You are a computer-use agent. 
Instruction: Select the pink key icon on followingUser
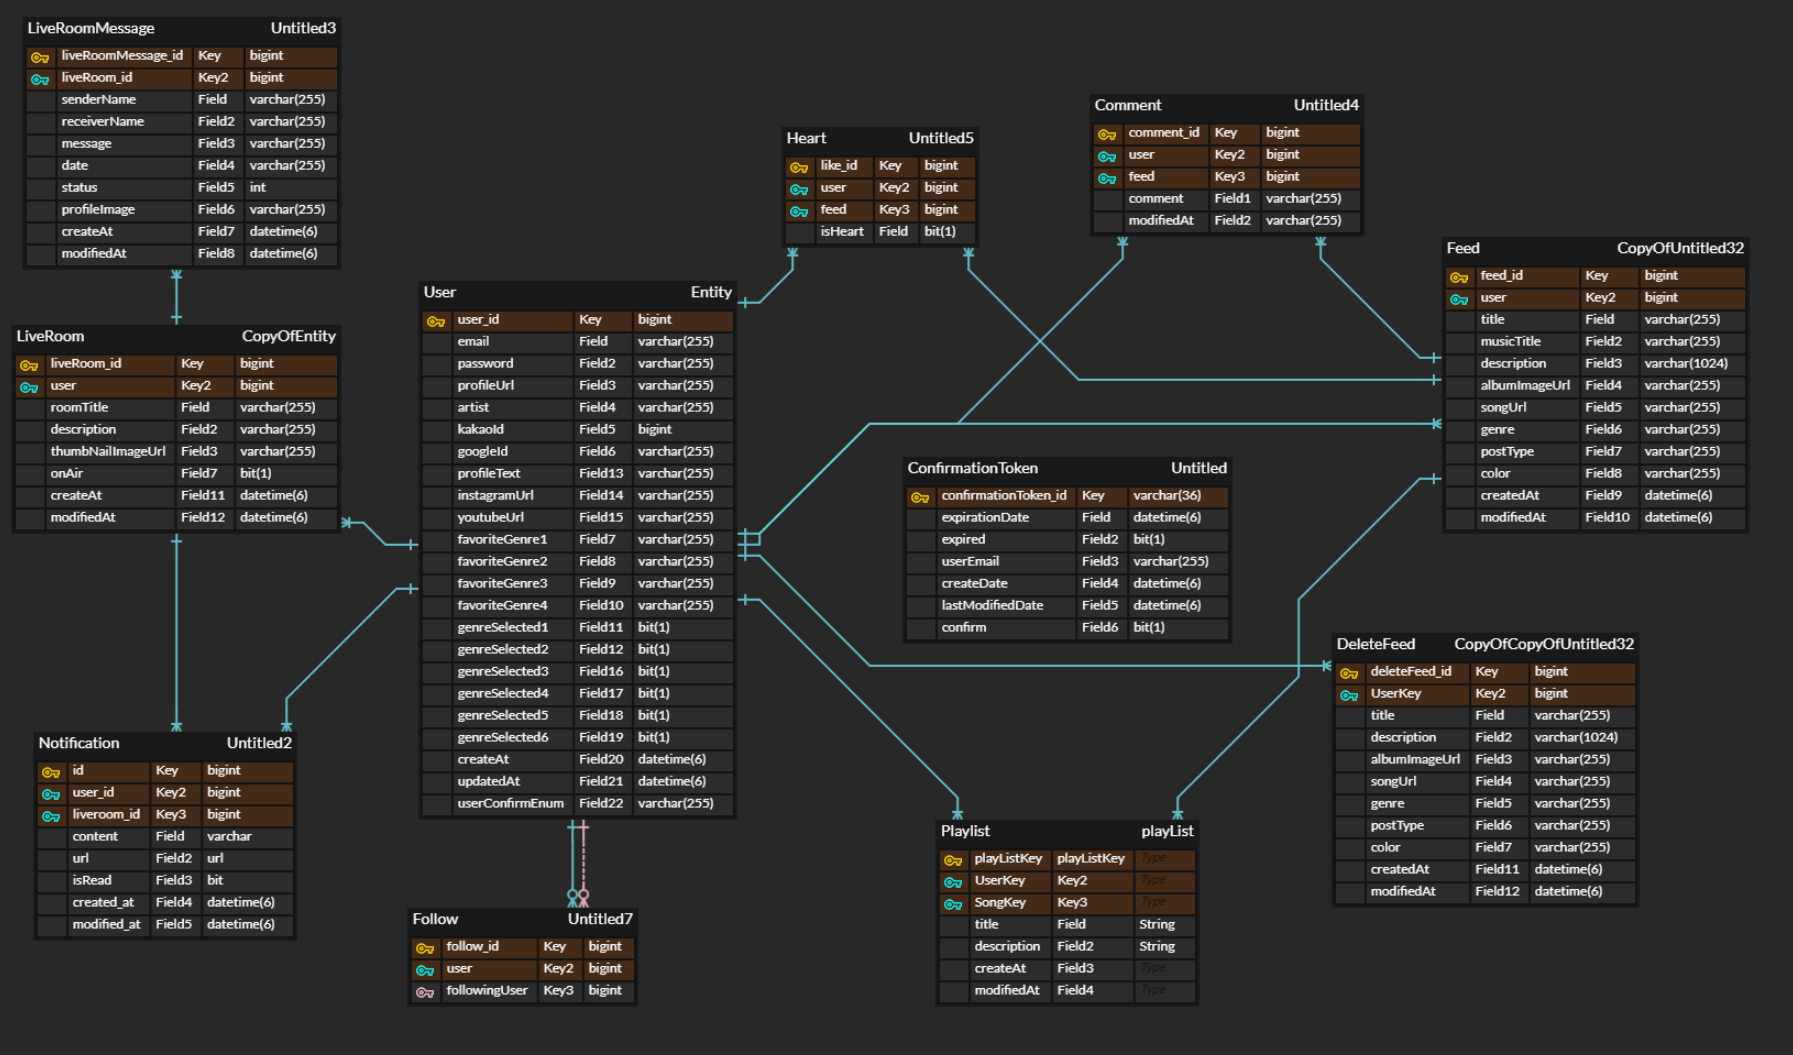coord(425,991)
